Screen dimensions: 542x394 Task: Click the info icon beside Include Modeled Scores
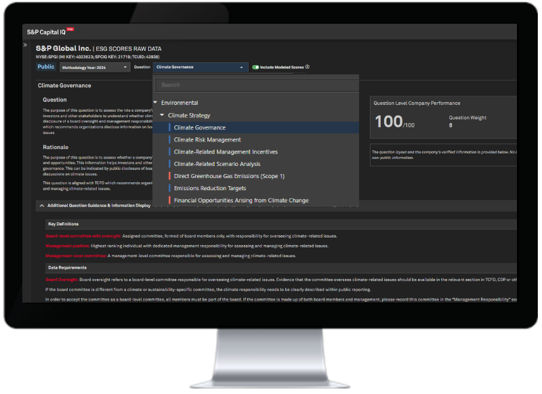pyautogui.click(x=307, y=67)
